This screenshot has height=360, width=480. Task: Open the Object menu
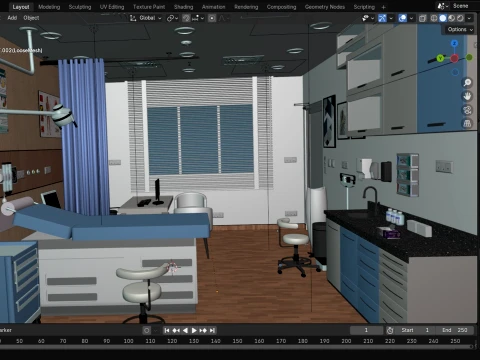click(31, 18)
